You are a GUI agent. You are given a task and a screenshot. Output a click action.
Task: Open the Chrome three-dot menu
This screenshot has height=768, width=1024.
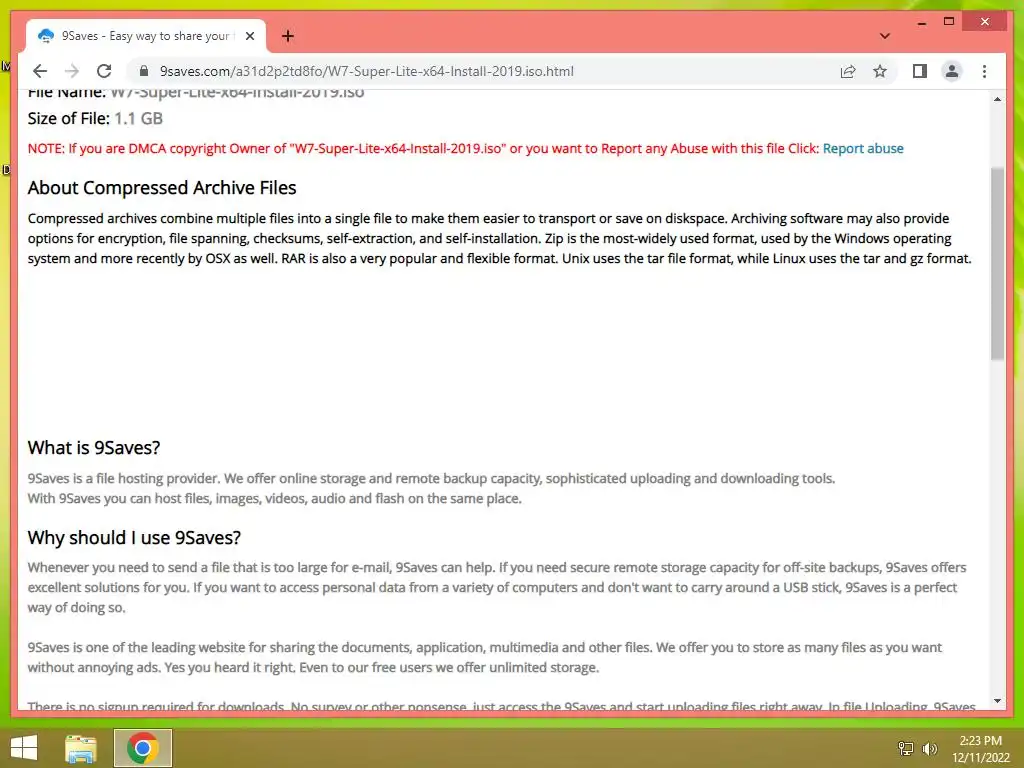point(984,71)
